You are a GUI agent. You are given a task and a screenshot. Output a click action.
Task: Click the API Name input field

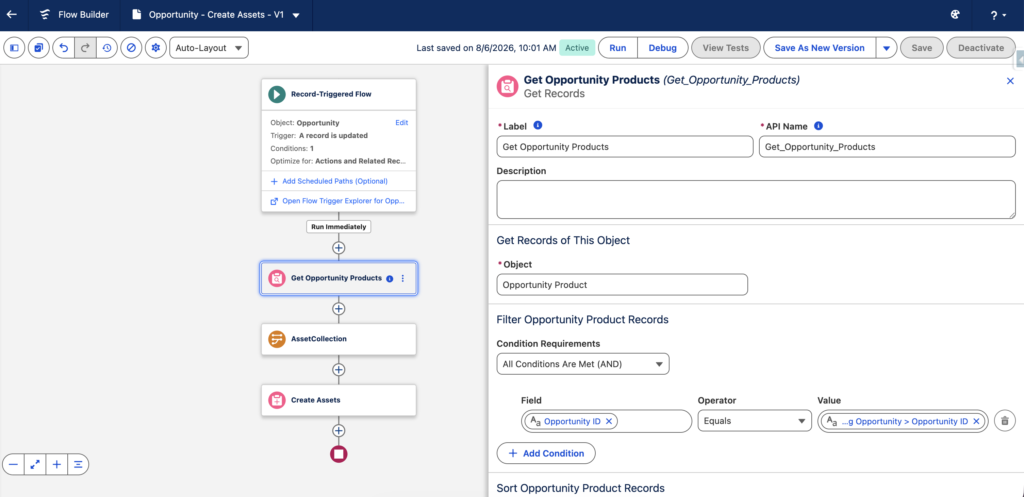tap(887, 147)
